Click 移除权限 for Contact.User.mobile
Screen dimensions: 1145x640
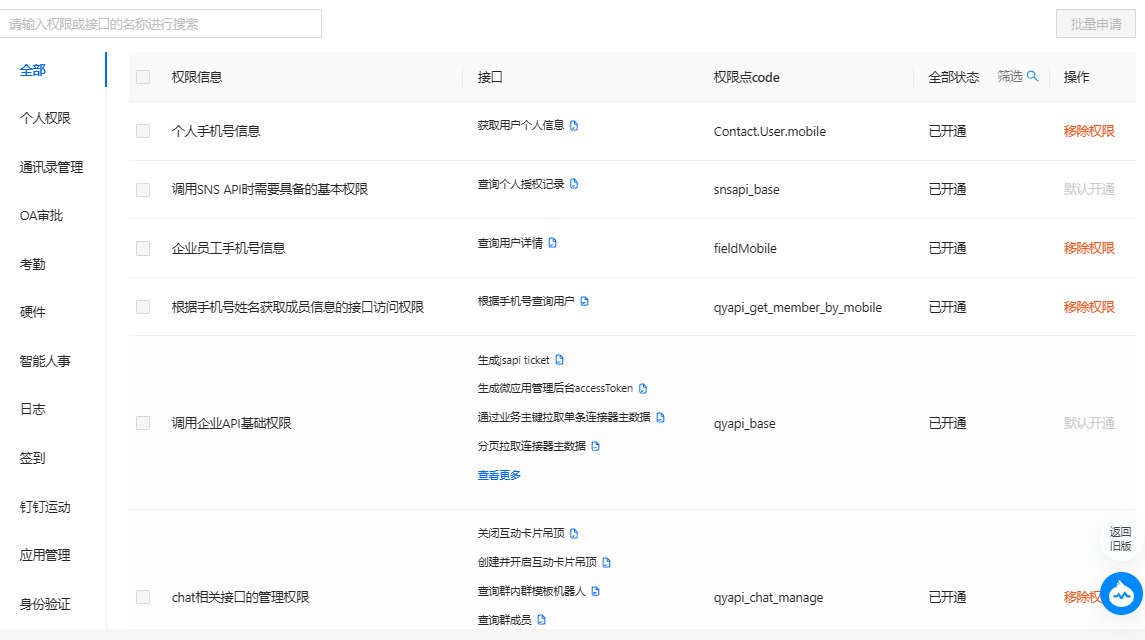pyautogui.click(x=1088, y=131)
